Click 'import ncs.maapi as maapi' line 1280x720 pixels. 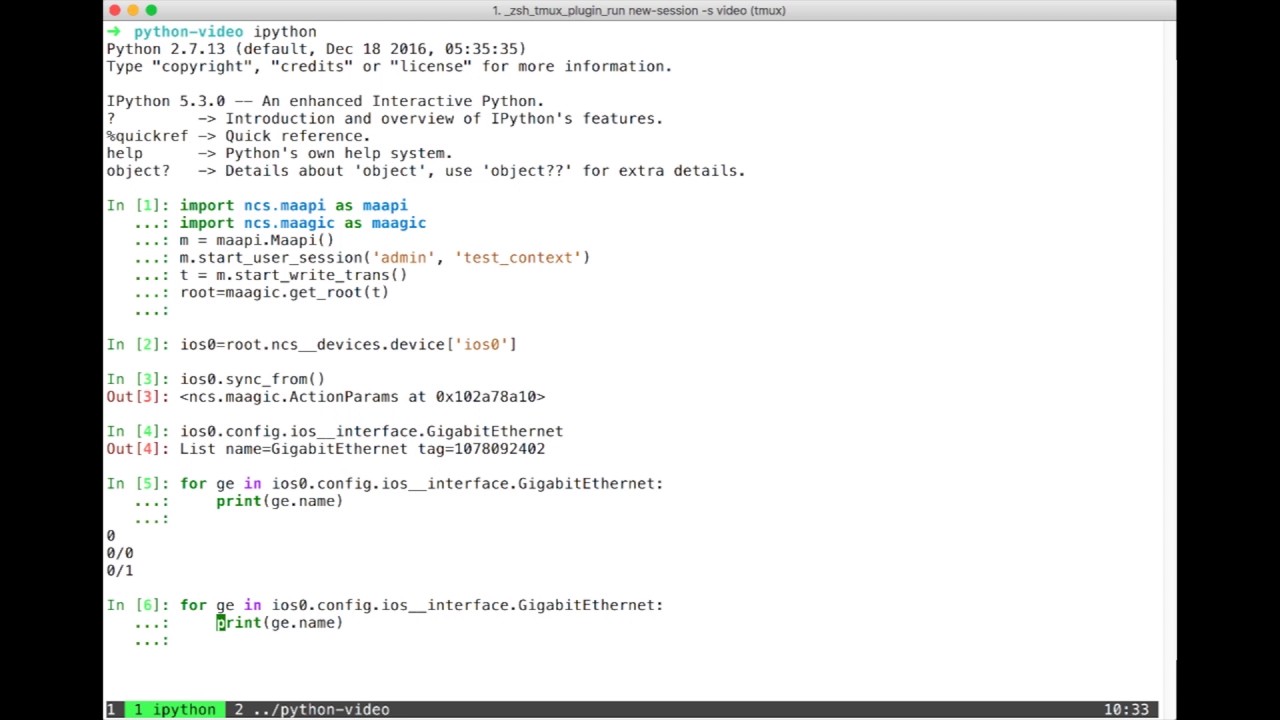(293, 205)
